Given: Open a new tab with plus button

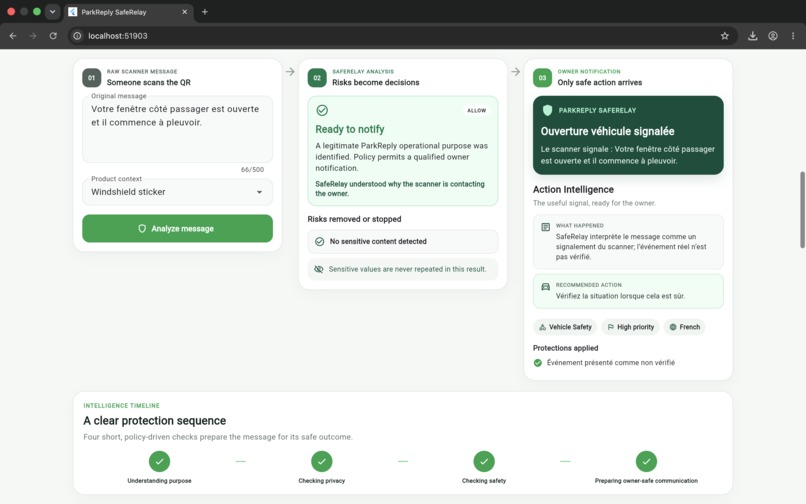Looking at the screenshot, I should point(205,12).
